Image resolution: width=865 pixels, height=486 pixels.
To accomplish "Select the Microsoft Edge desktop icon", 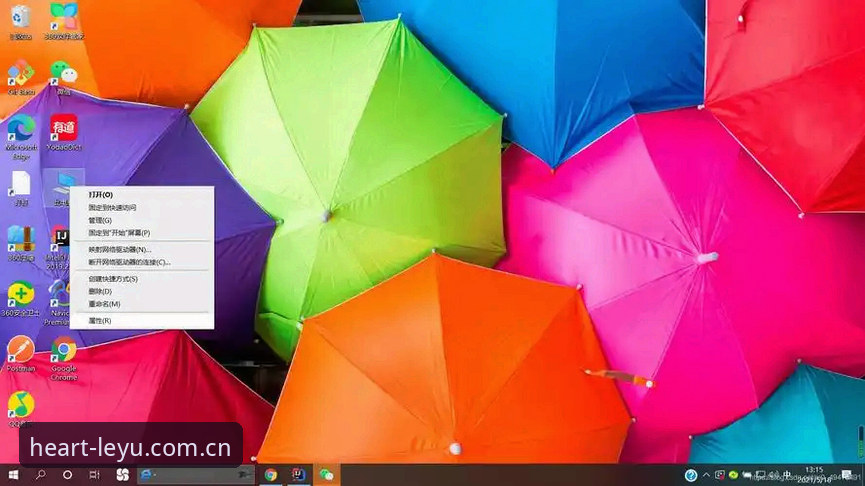I will click(x=21, y=137).
